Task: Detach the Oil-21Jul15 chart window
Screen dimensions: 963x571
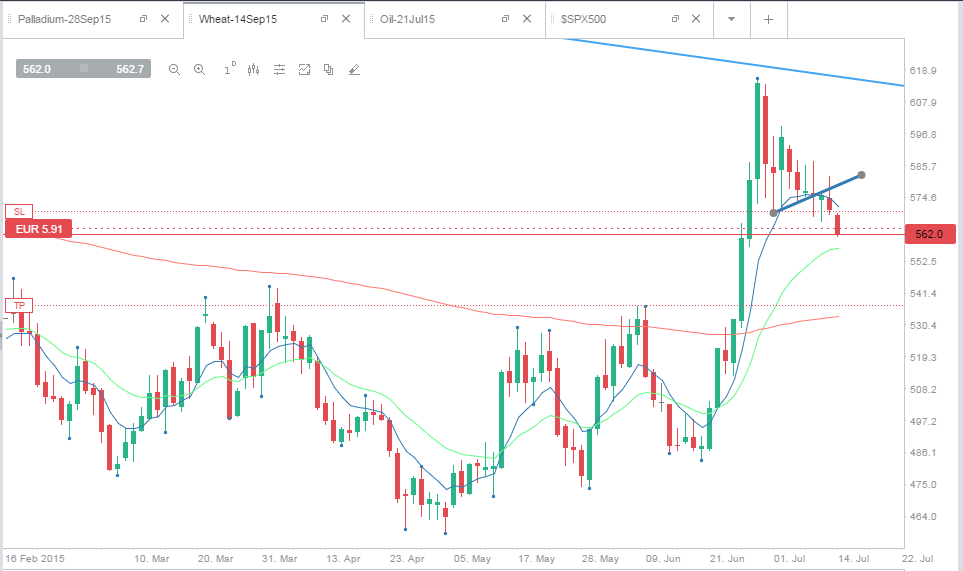Action: coord(505,19)
